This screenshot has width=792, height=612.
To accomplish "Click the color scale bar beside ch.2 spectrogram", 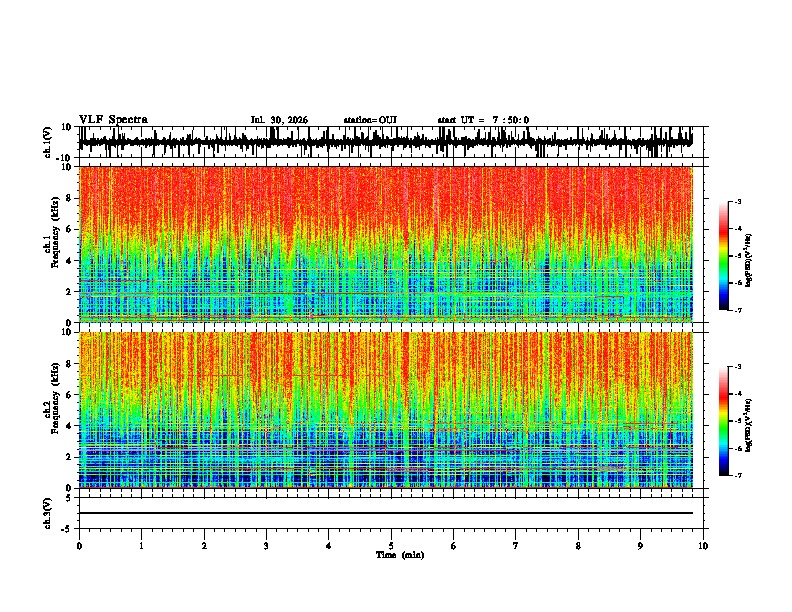I will pos(724,421).
